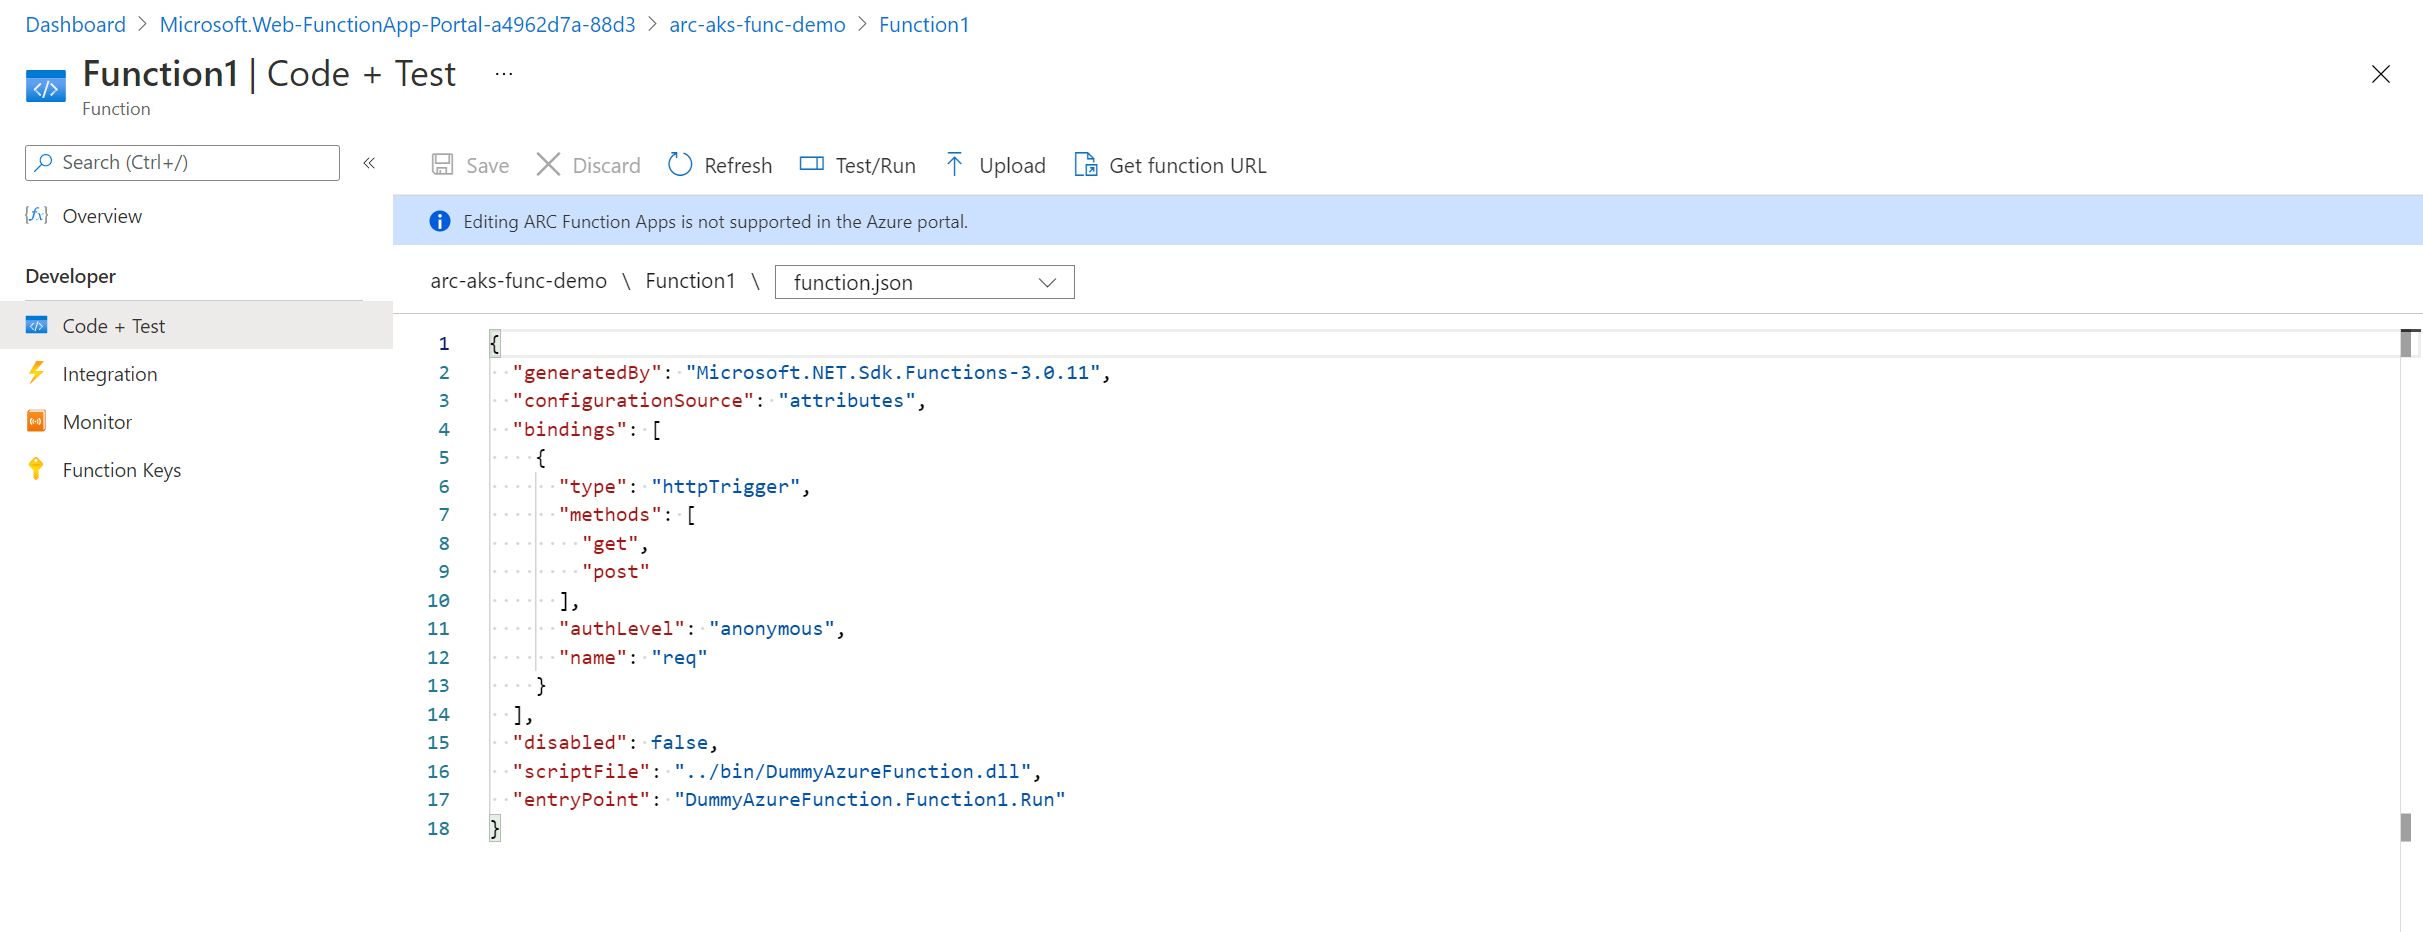Click inside the Search field
This screenshot has width=2423, height=932.
click(x=180, y=162)
